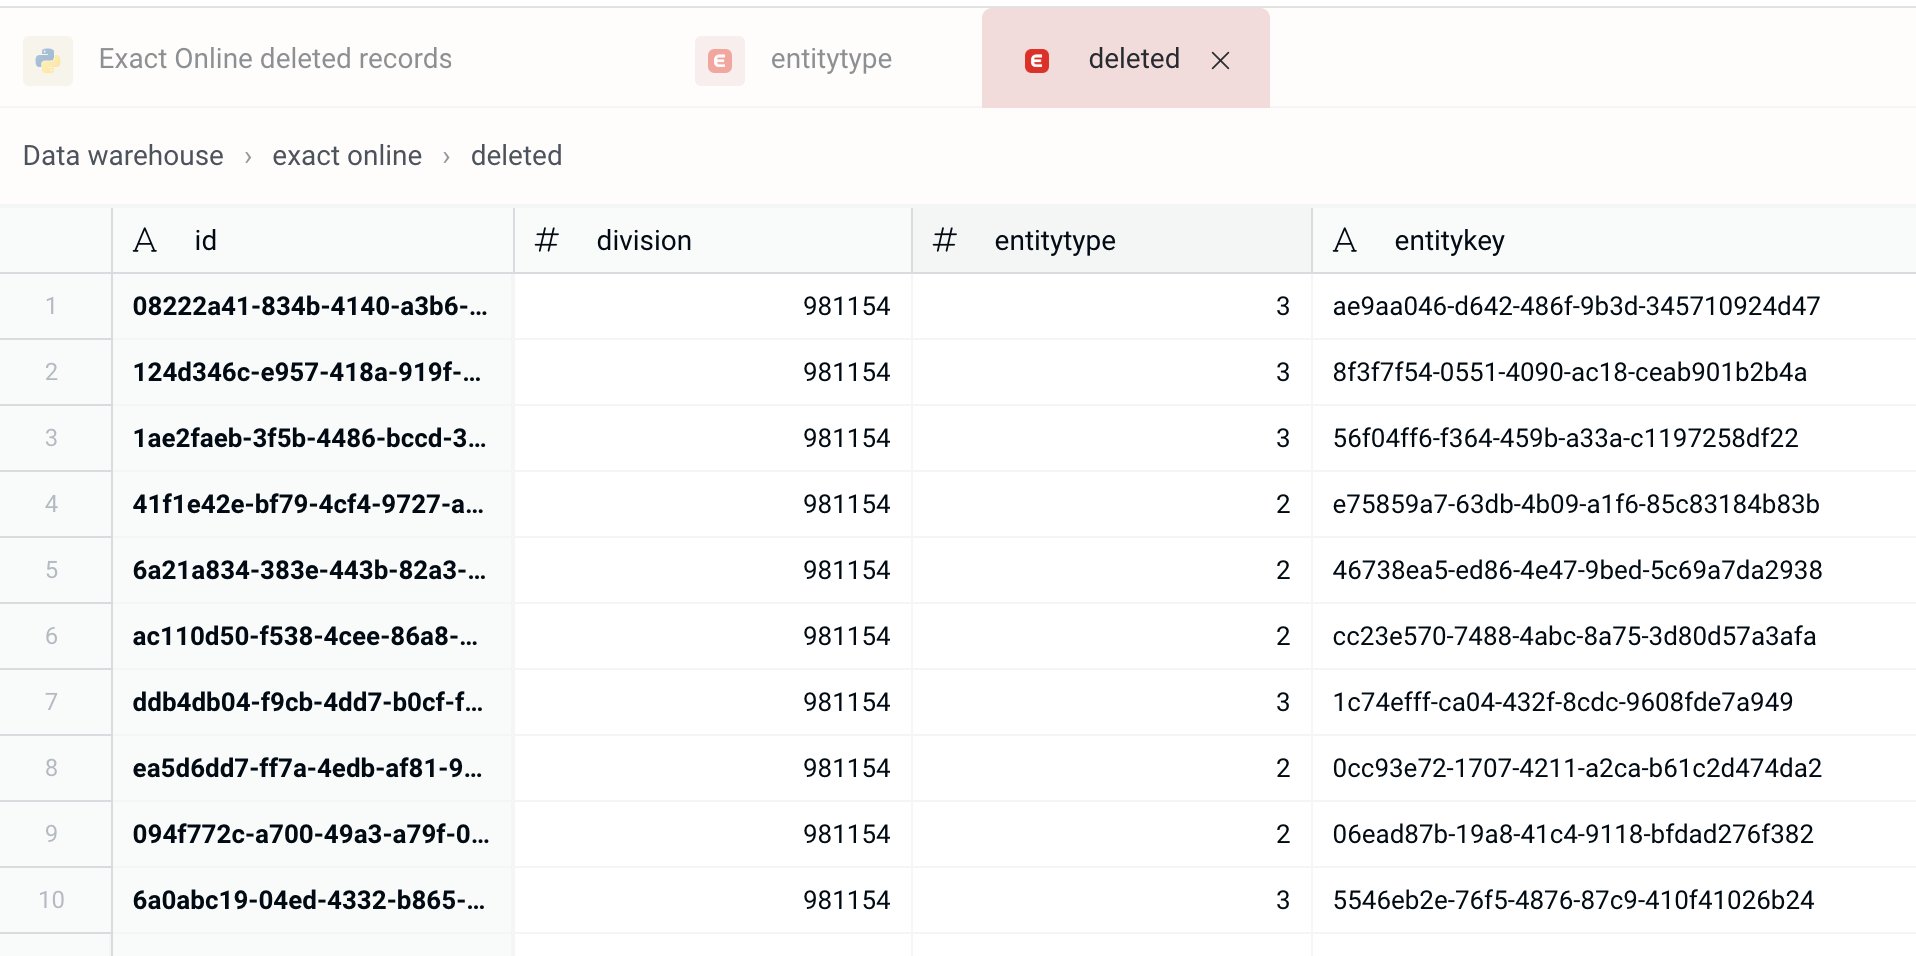The width and height of the screenshot is (1916, 956).
Task: Click id cell 6a0abc19-04ed-4332-b865-…
Action: click(313, 900)
